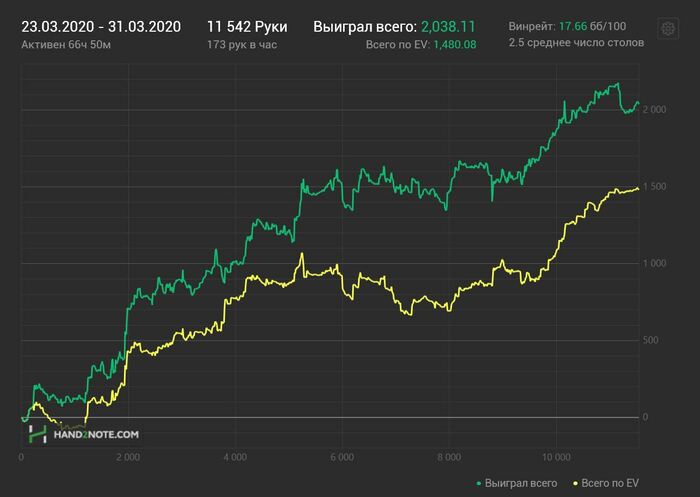The height and width of the screenshot is (497, 700).
Task: Click the '173 рук в час' text
Action: click(x=242, y=45)
